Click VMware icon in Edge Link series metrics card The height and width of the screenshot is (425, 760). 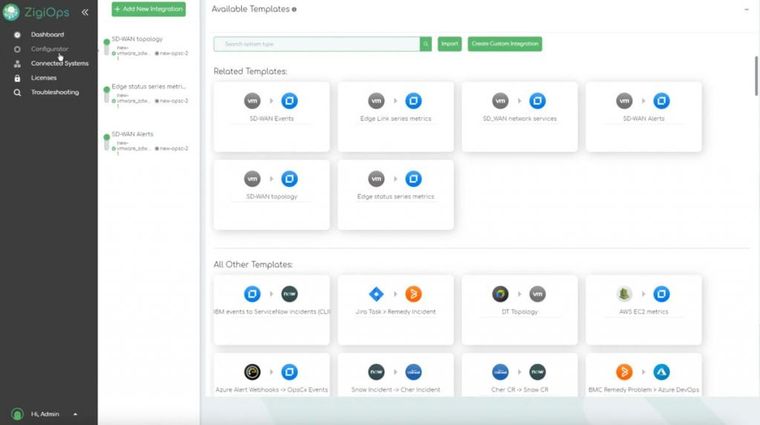[377, 101]
